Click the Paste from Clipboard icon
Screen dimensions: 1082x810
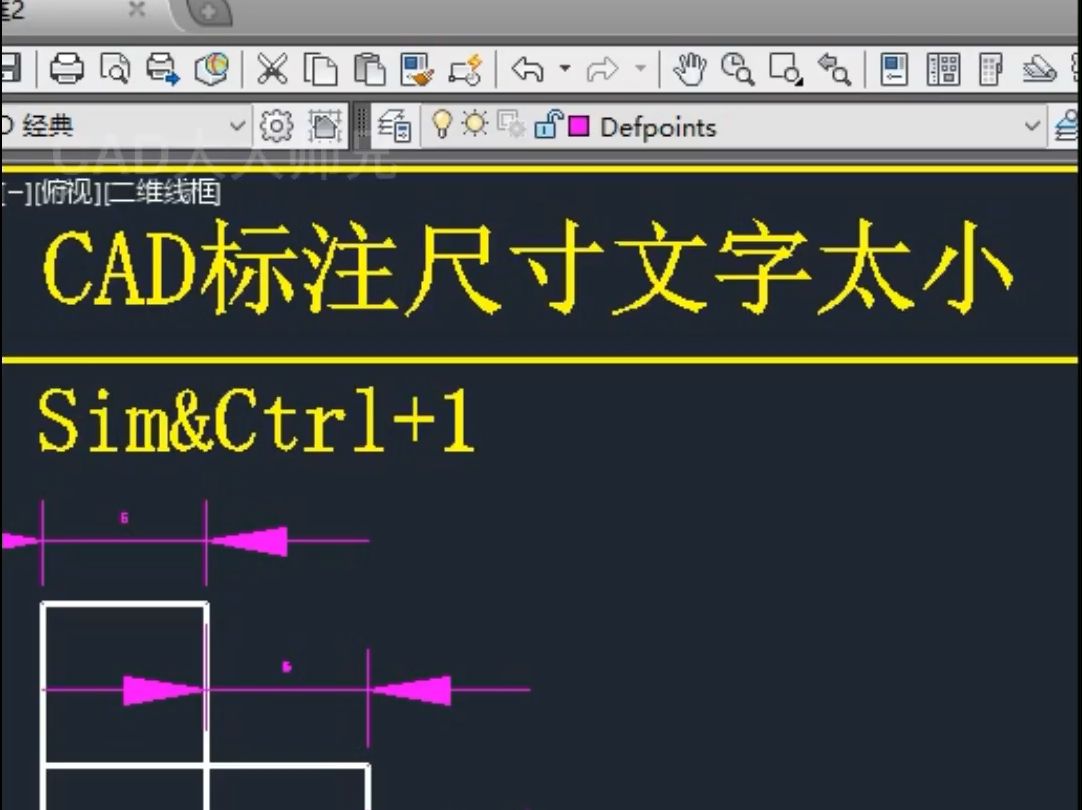371,69
